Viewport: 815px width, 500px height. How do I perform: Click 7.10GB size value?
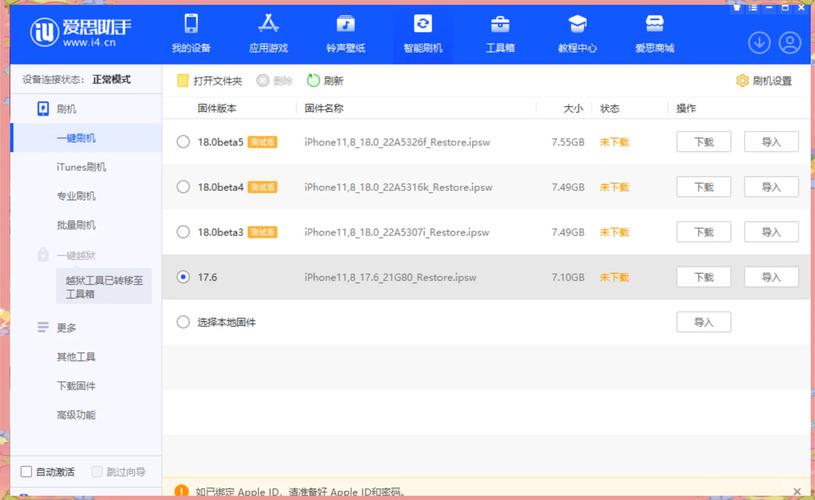568,278
